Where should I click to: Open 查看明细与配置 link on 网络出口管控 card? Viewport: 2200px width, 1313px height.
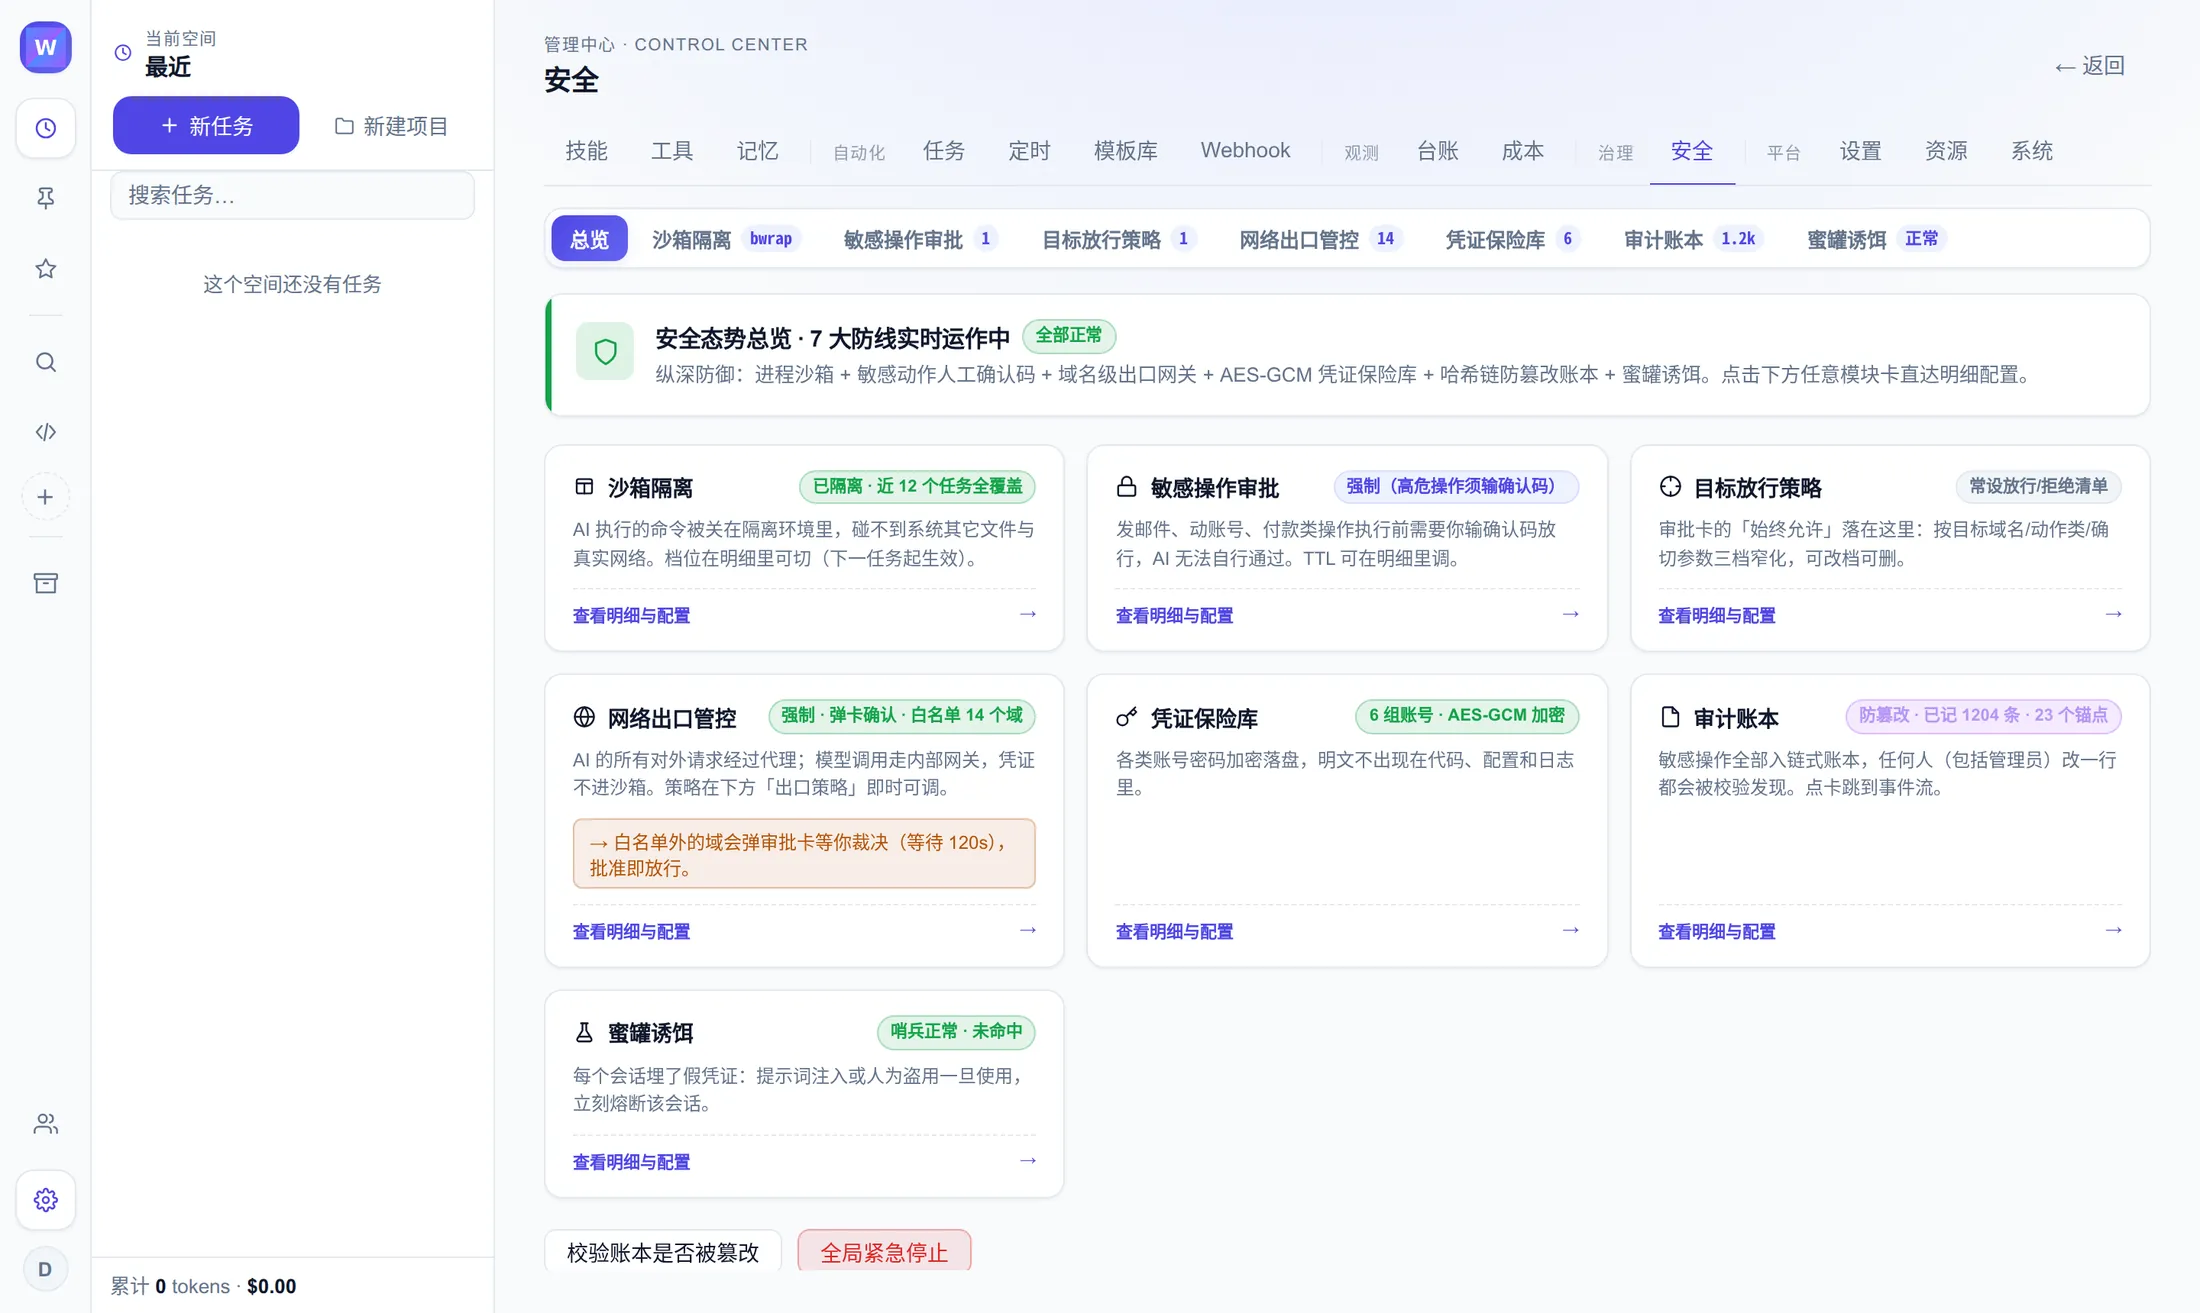click(631, 931)
